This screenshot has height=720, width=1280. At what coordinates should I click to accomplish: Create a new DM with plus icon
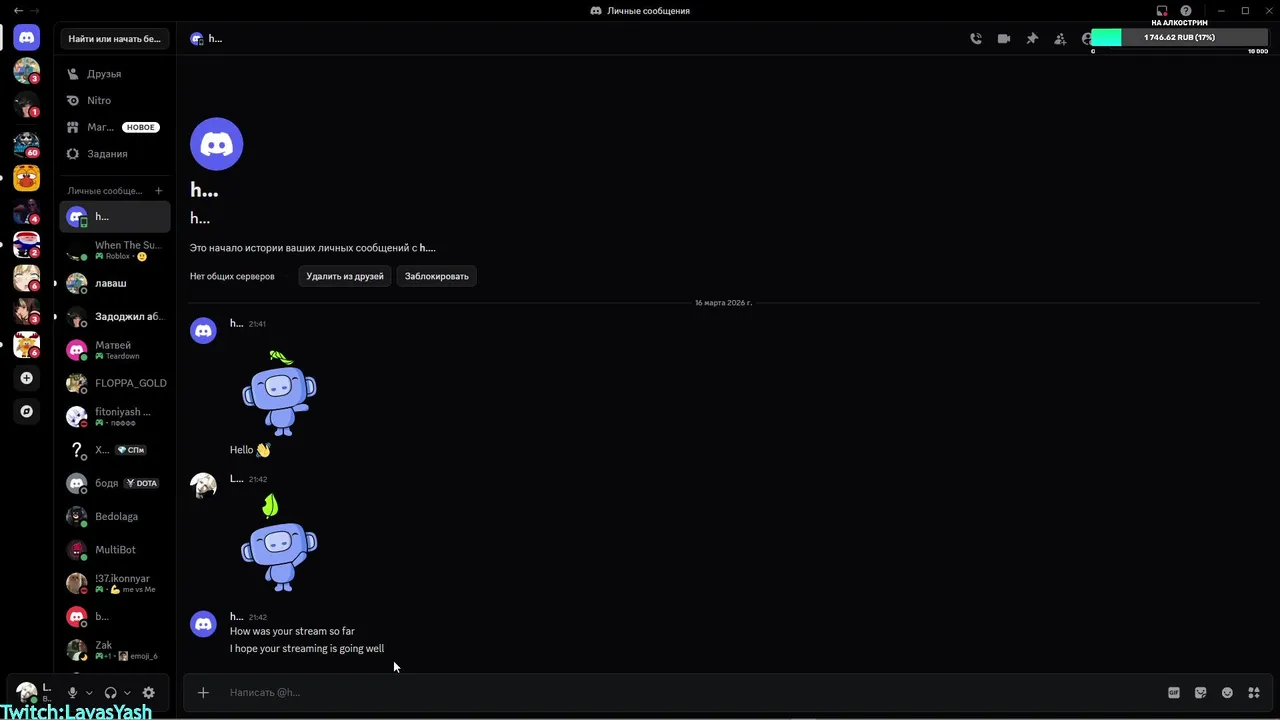159,190
